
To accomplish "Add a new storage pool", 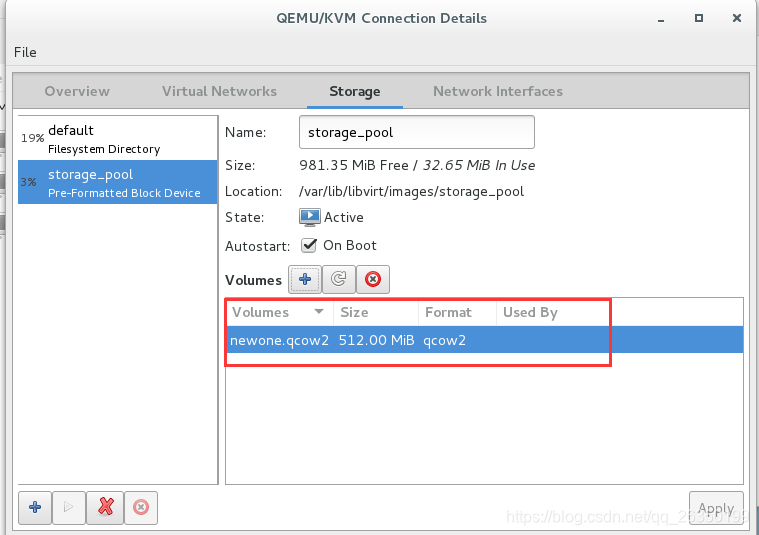I will tap(35, 507).
